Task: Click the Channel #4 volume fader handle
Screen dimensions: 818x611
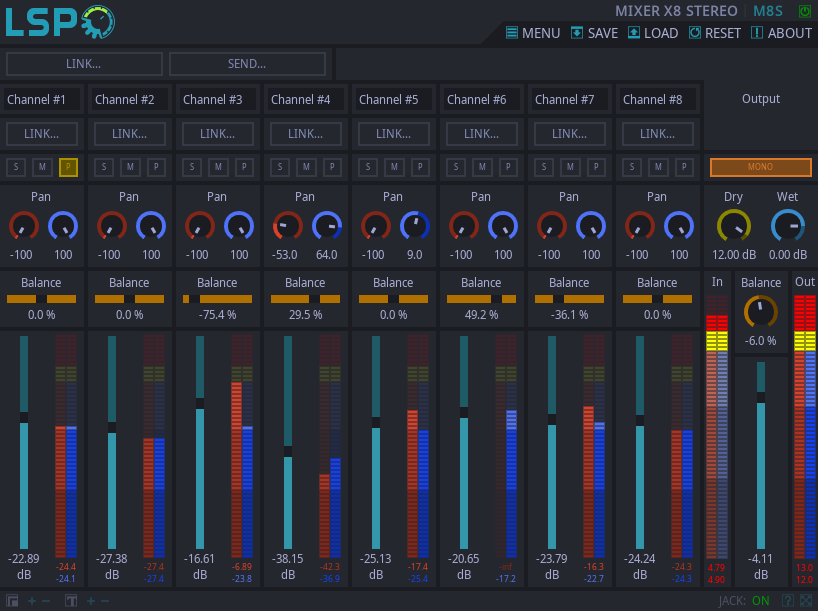Action: click(288, 451)
